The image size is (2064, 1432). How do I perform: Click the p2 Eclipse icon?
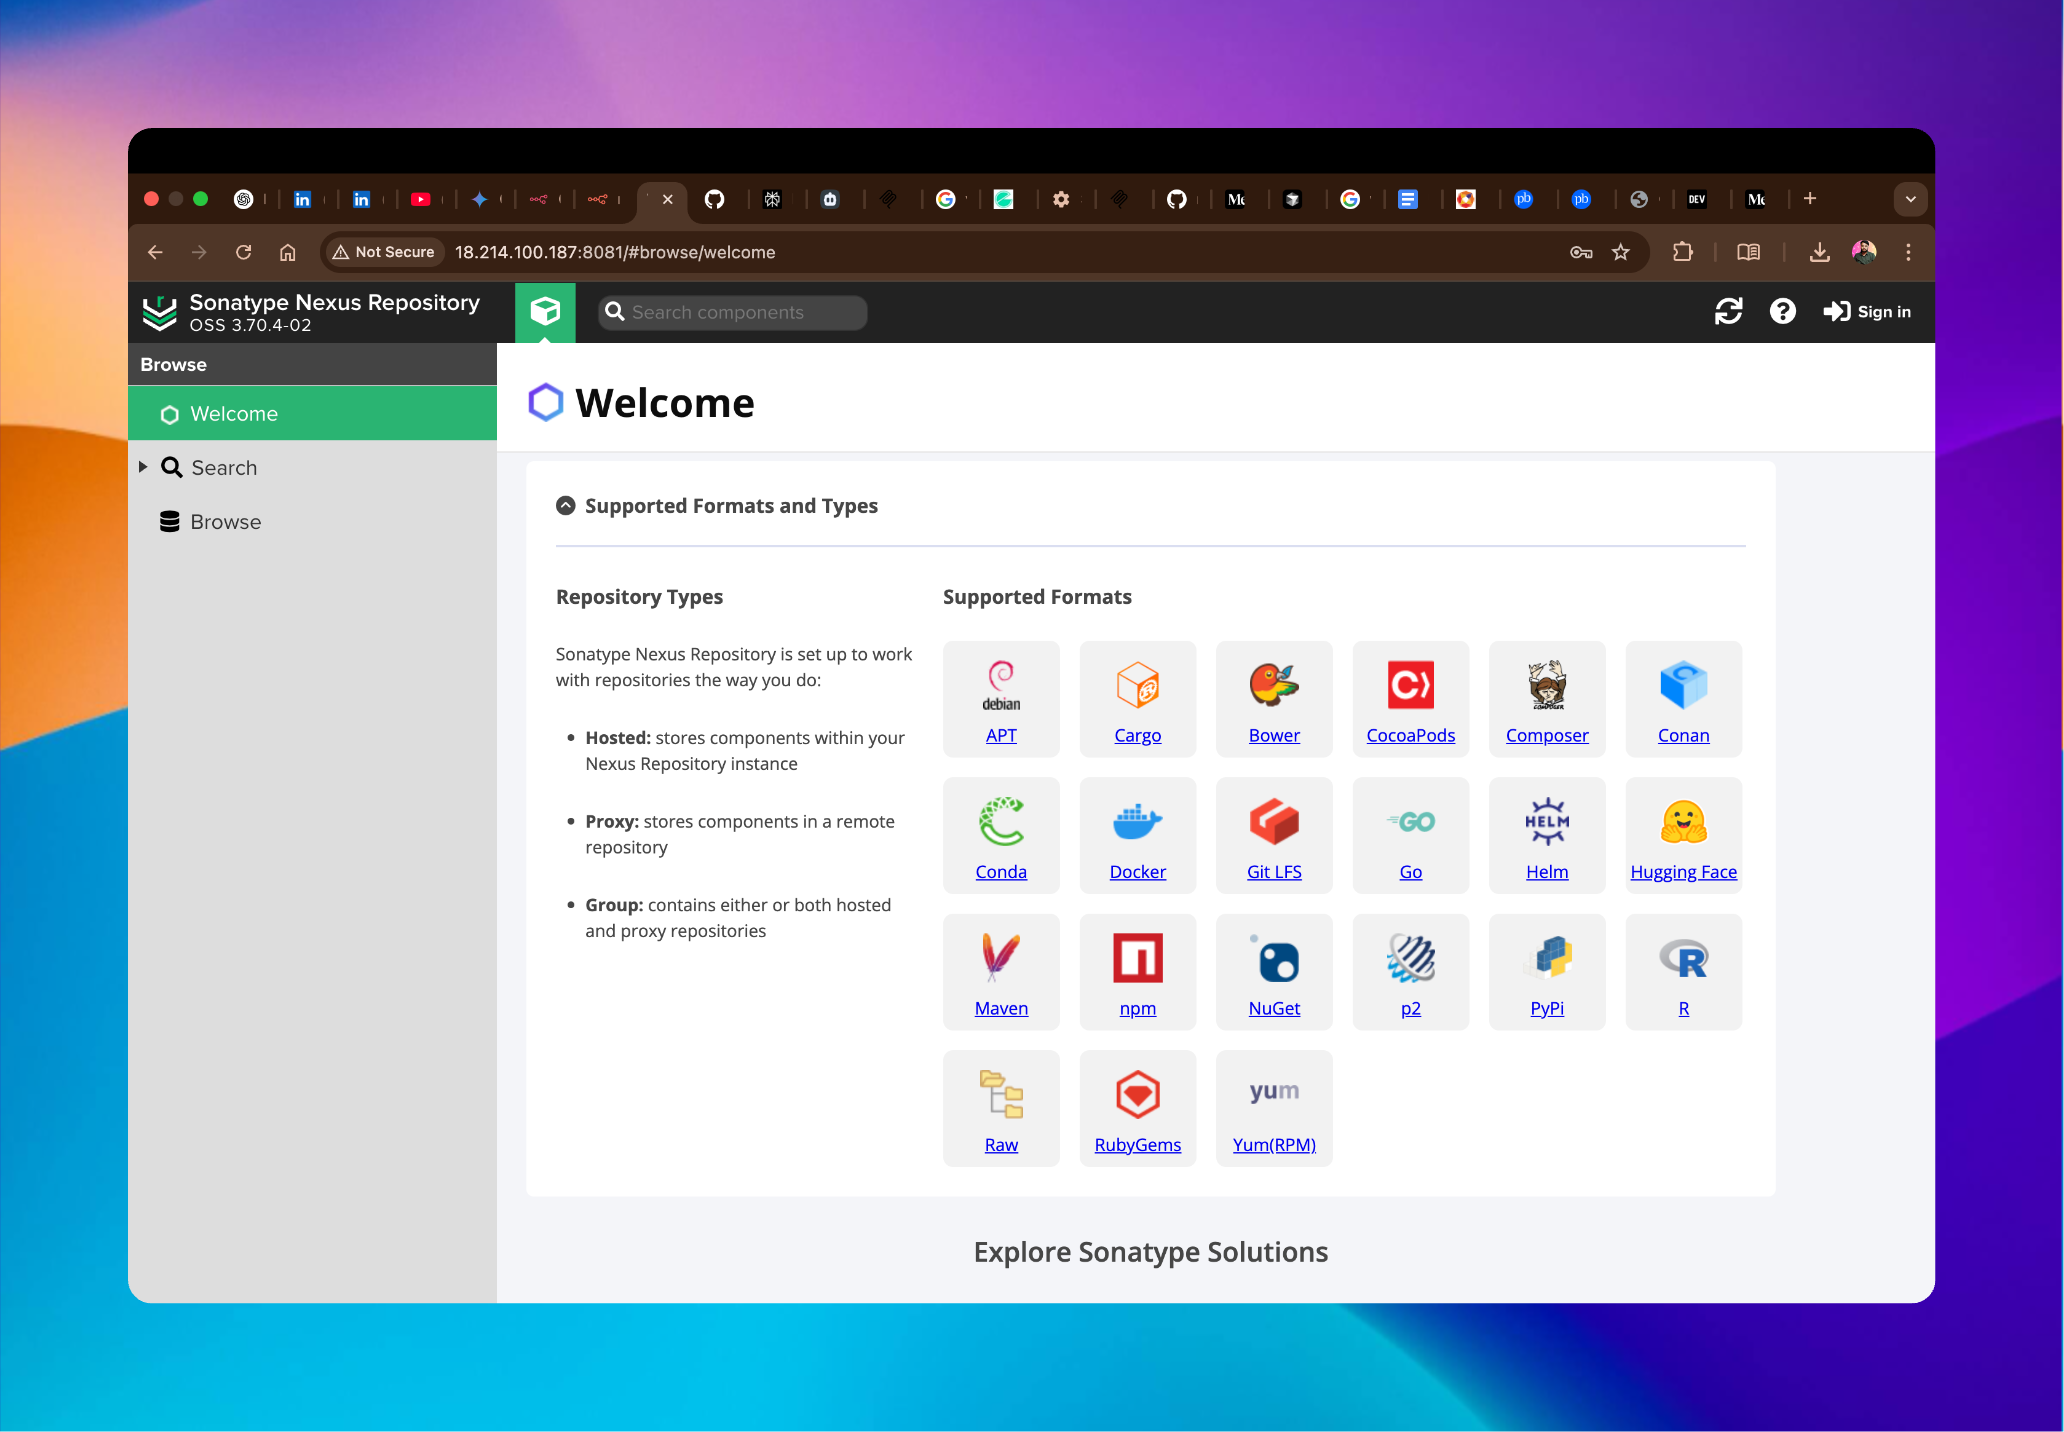click(x=1411, y=957)
